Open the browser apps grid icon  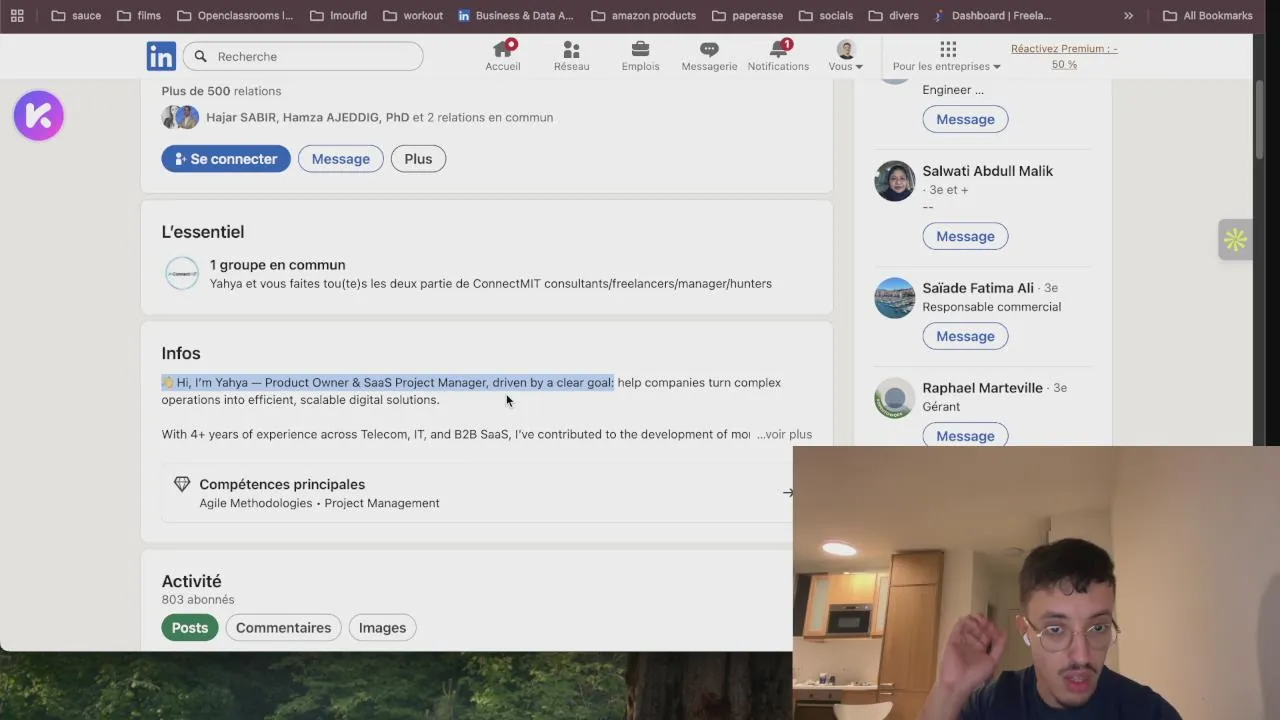(x=17, y=16)
